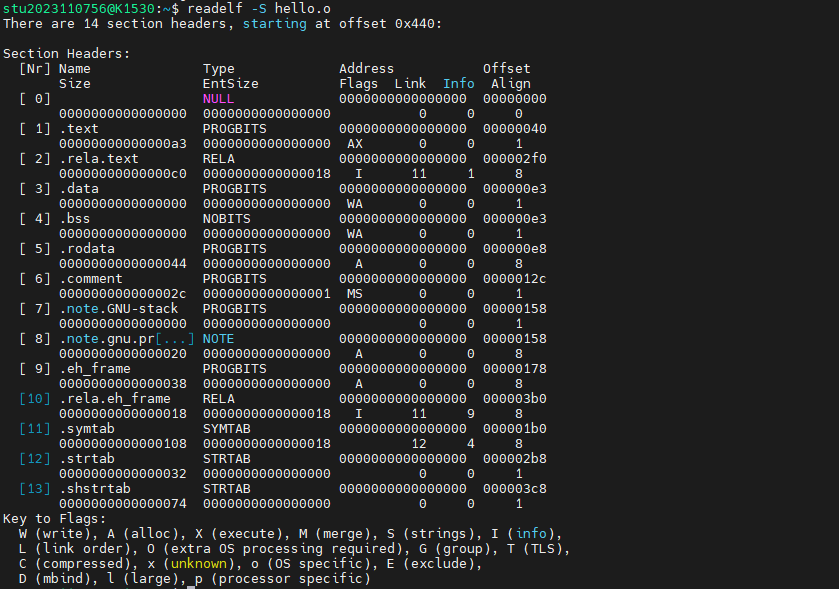The image size is (839, 589).
Task: Click the yellow word 'unknown' in legend
Action: coord(199,563)
